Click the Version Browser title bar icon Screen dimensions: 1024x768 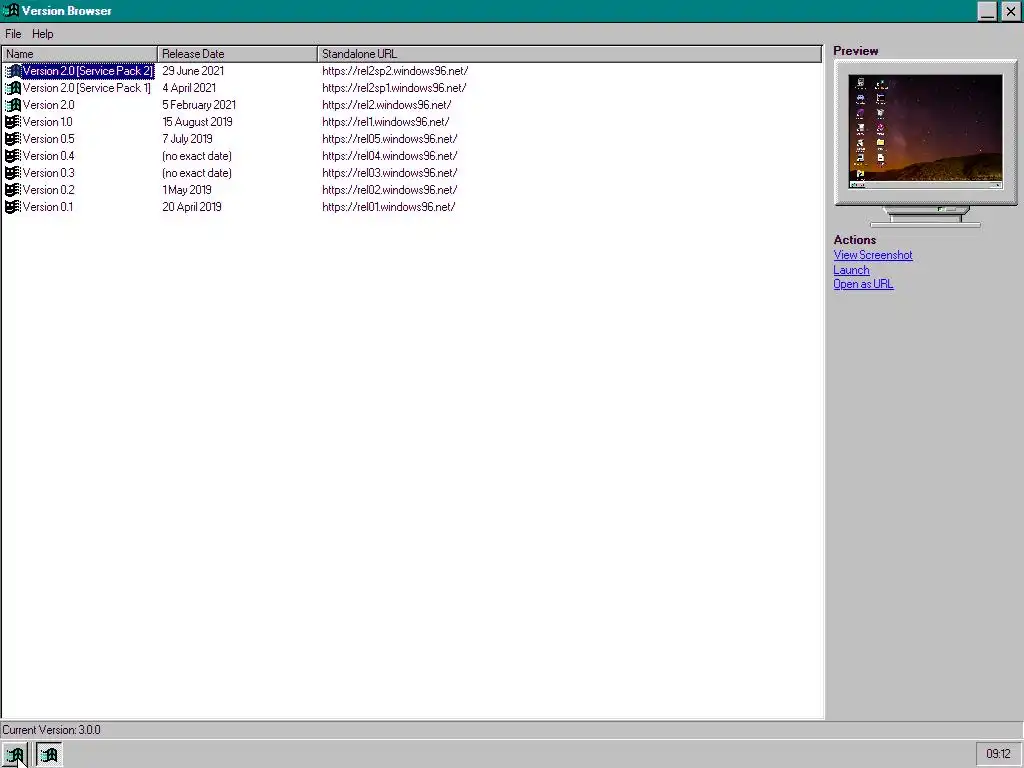[x=10, y=10]
